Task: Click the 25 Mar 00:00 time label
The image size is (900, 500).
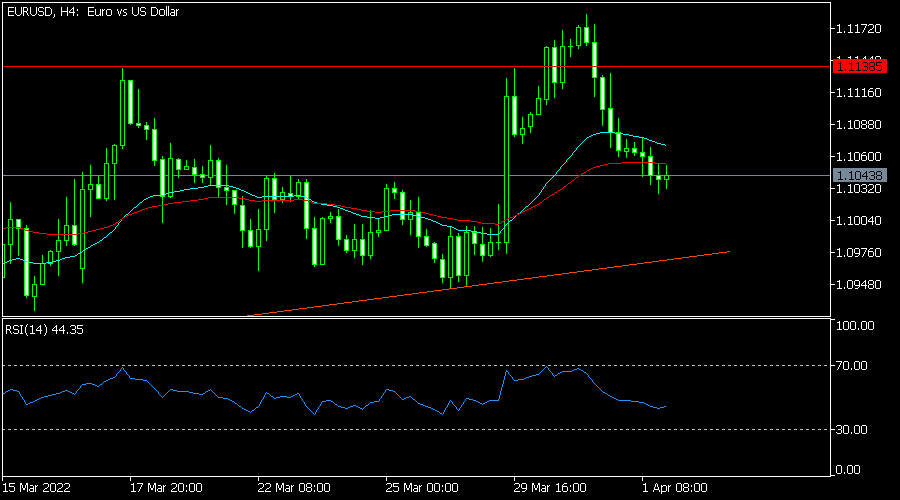Action: point(422,488)
